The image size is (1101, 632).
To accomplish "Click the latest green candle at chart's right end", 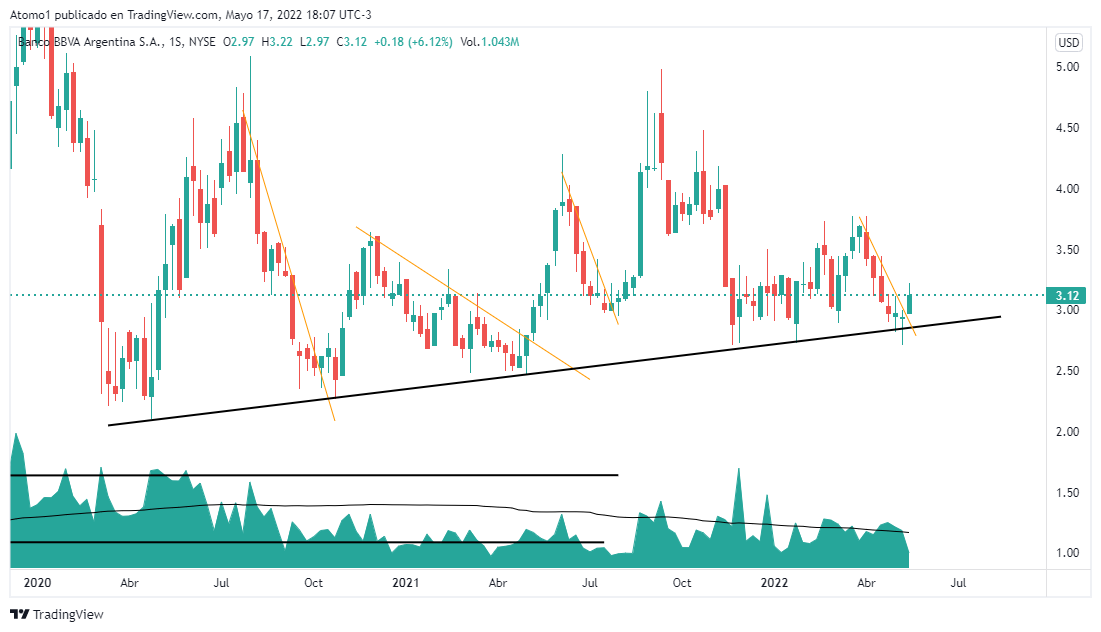I will [911, 301].
